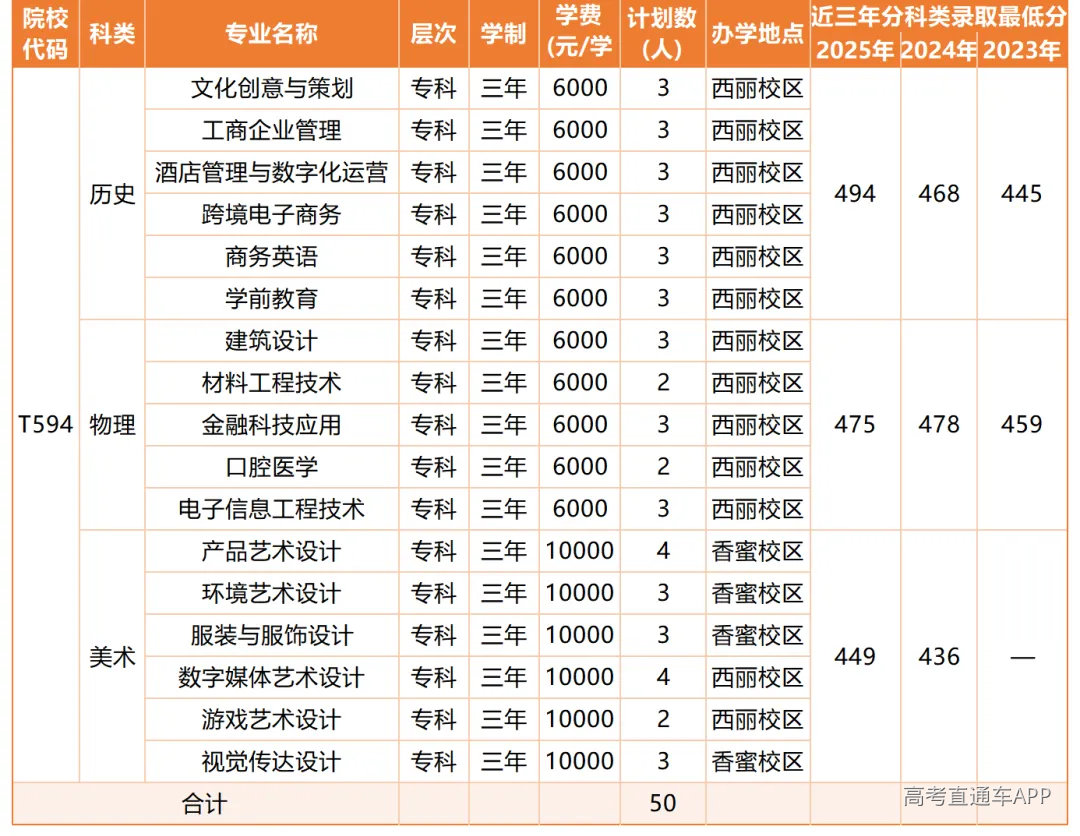
Task: Click the 459 score for 2023
Action: (1021, 424)
